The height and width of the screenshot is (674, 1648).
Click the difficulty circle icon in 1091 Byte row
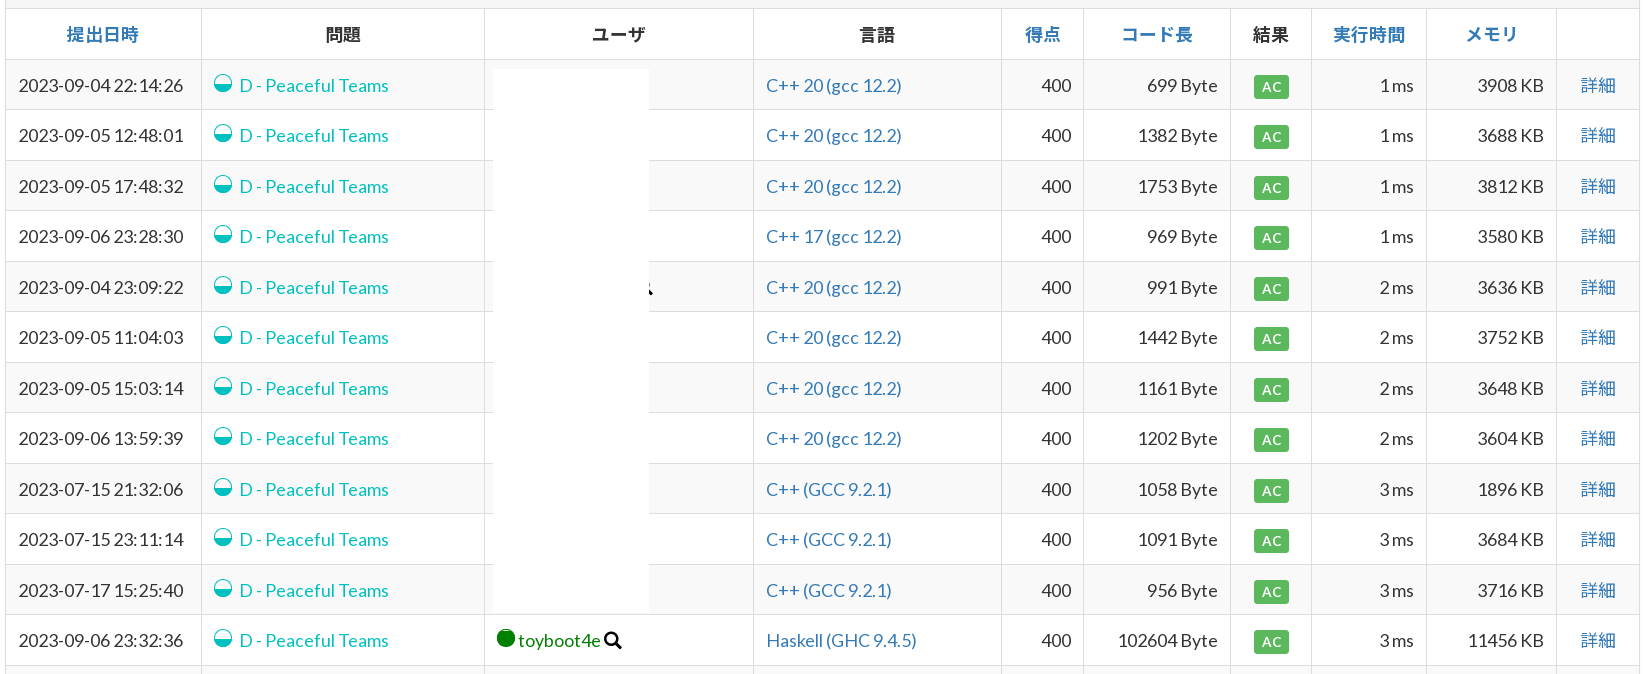(223, 537)
